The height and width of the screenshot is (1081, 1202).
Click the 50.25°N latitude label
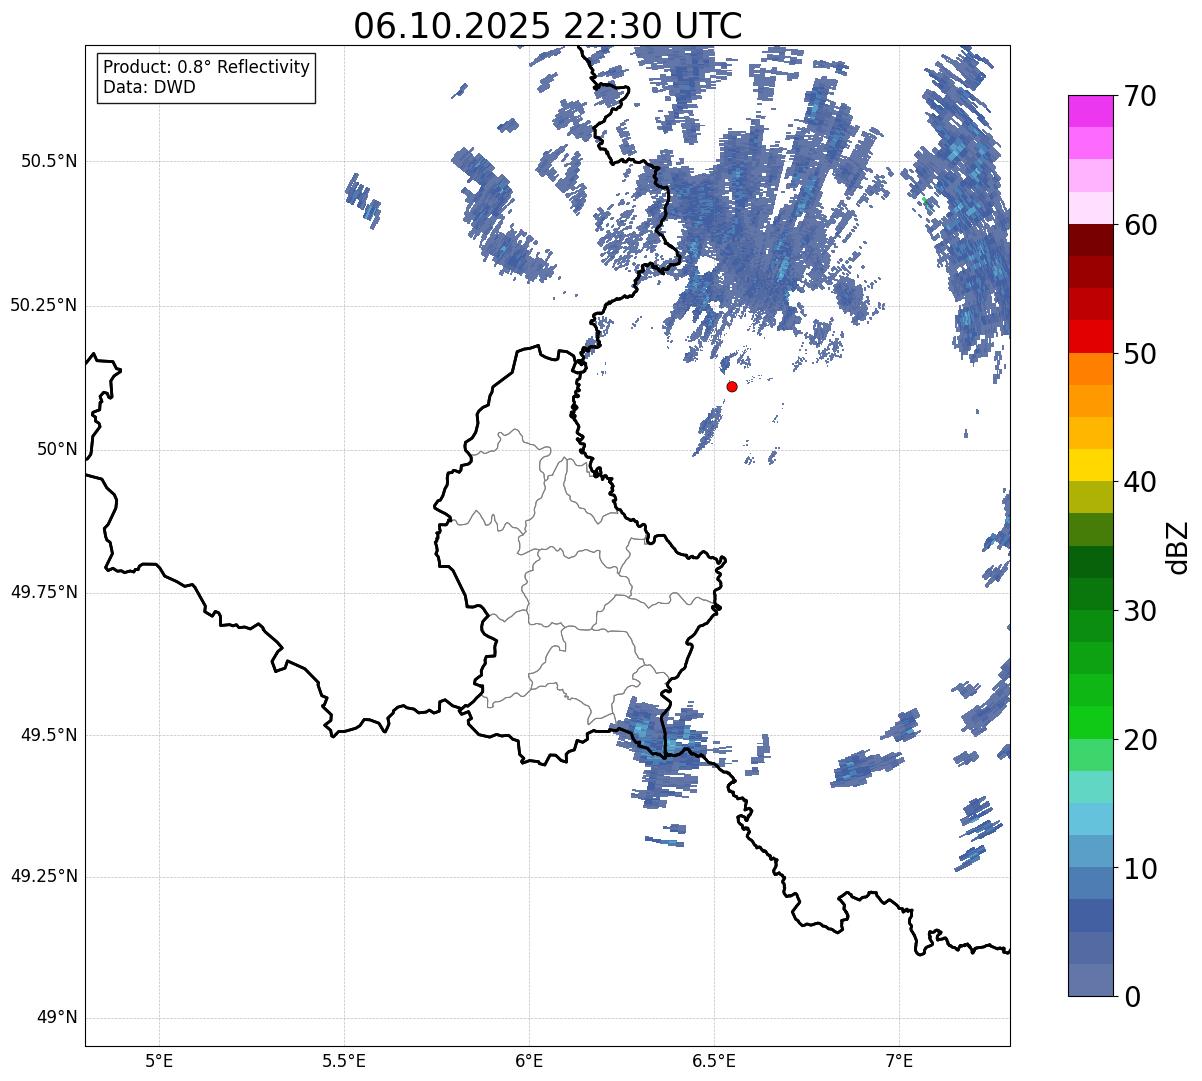click(43, 305)
